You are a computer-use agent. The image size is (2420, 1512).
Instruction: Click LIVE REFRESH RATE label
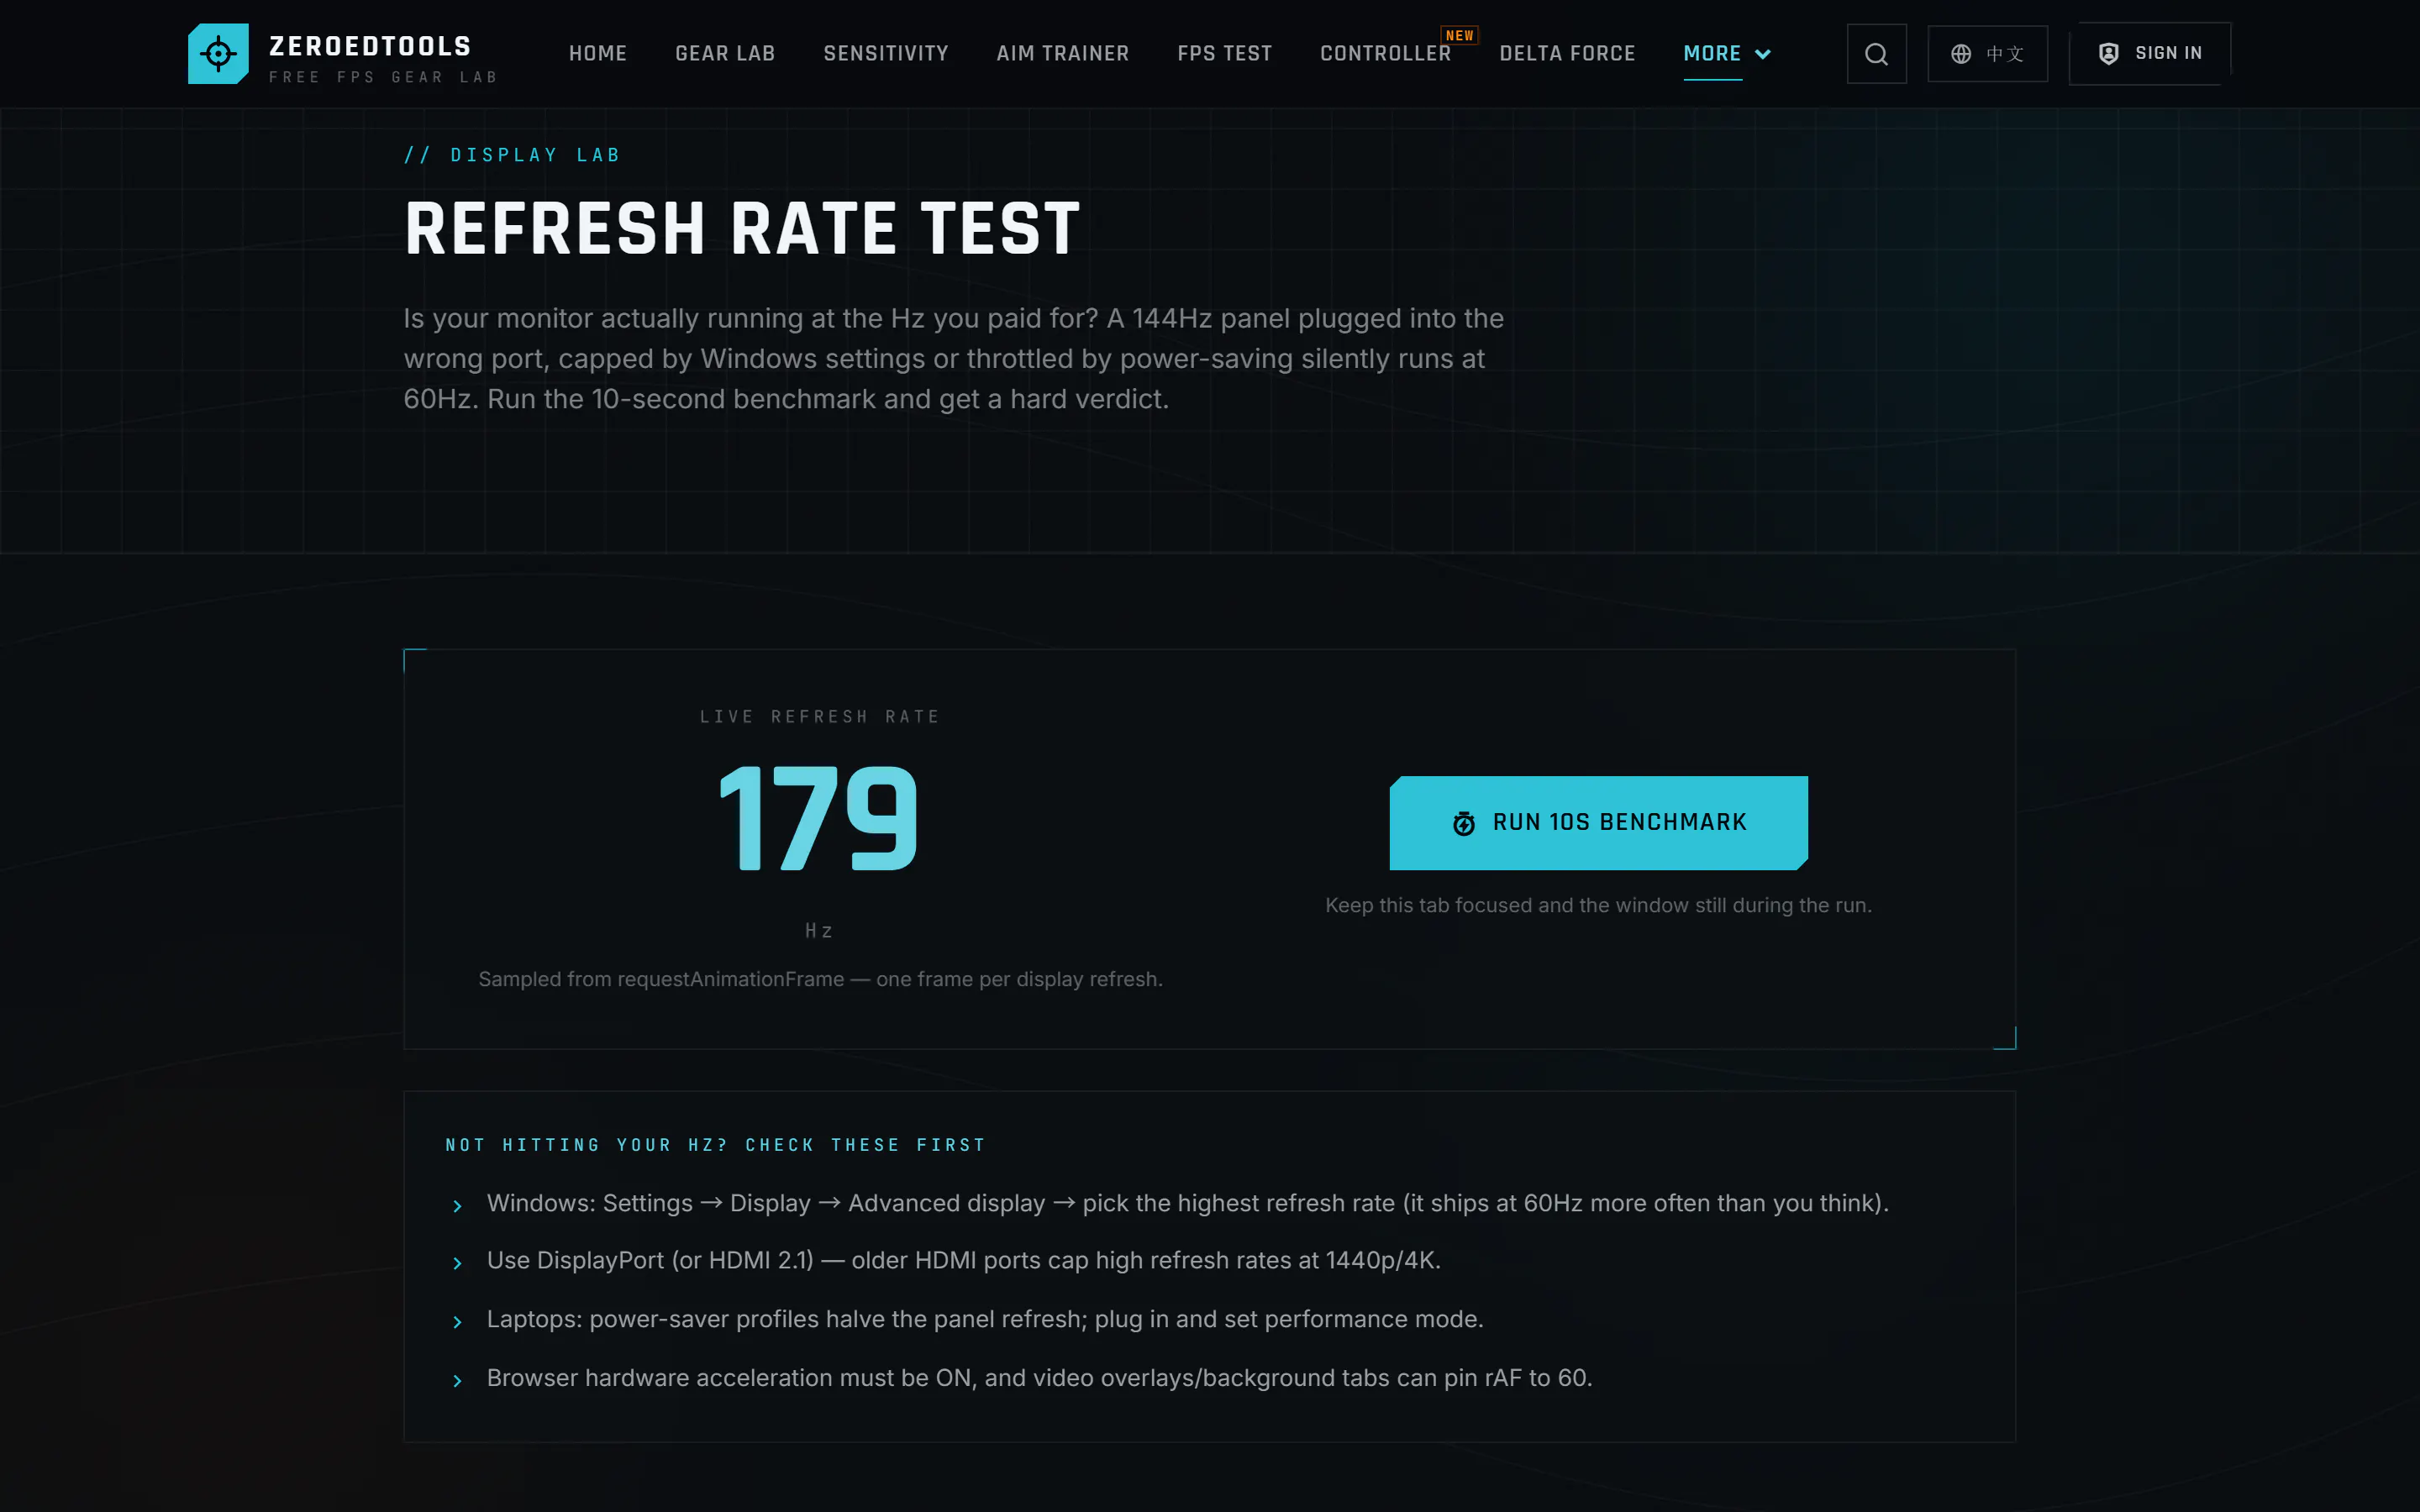click(820, 717)
